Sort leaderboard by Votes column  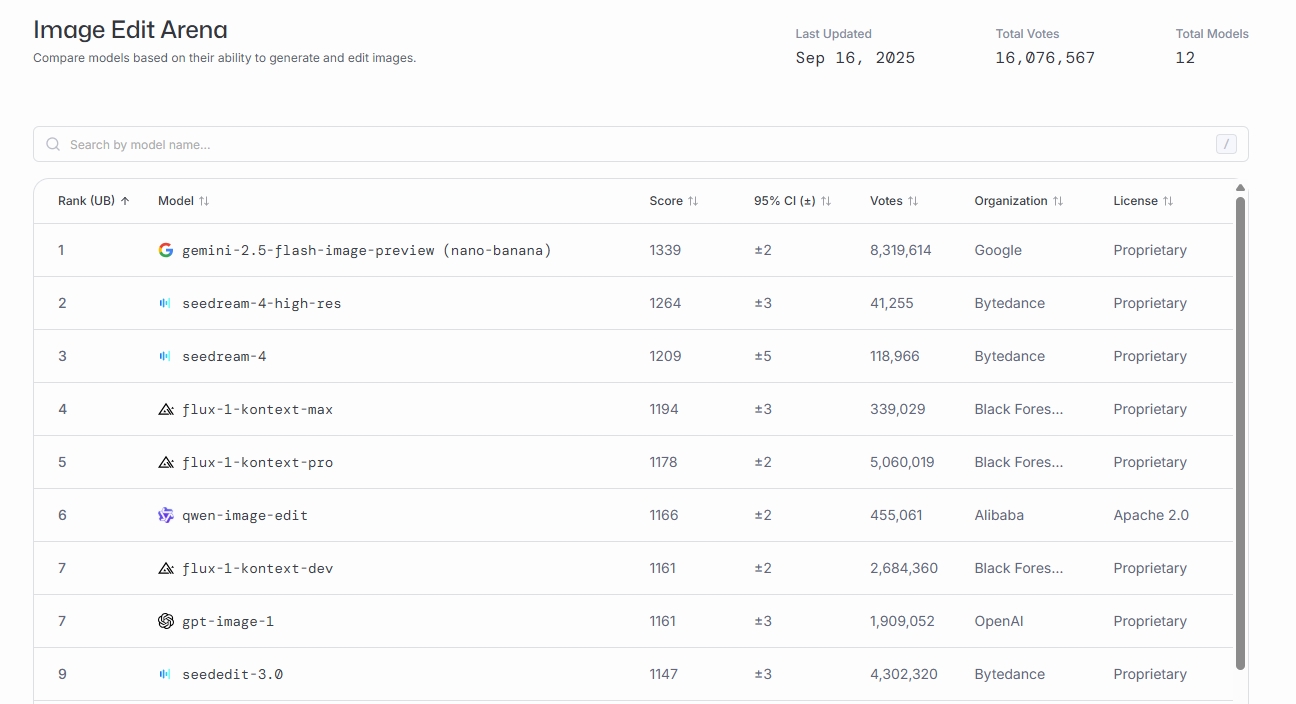[893, 201]
